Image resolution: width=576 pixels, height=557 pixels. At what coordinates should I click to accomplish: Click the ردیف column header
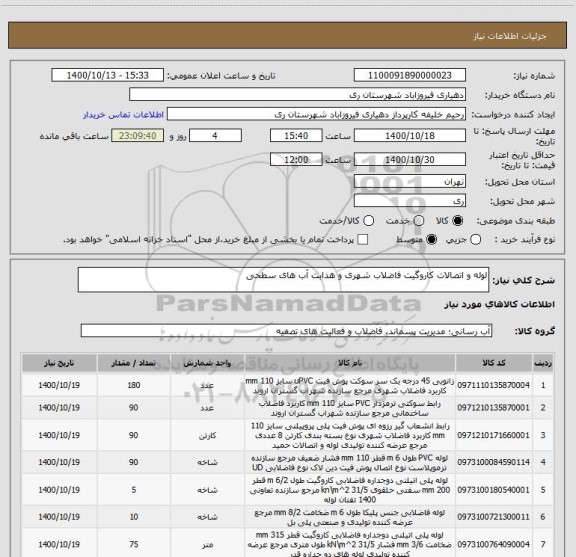tap(543, 363)
